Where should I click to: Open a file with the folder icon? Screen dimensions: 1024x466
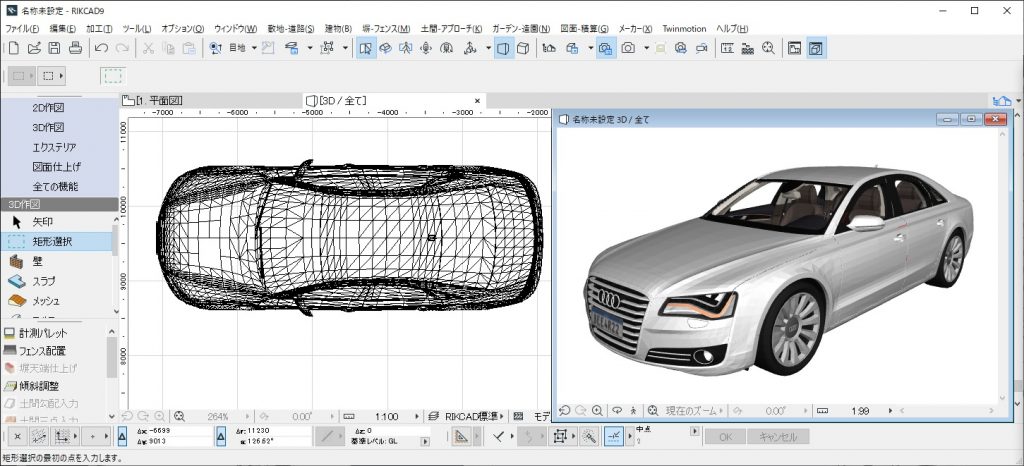pos(34,48)
